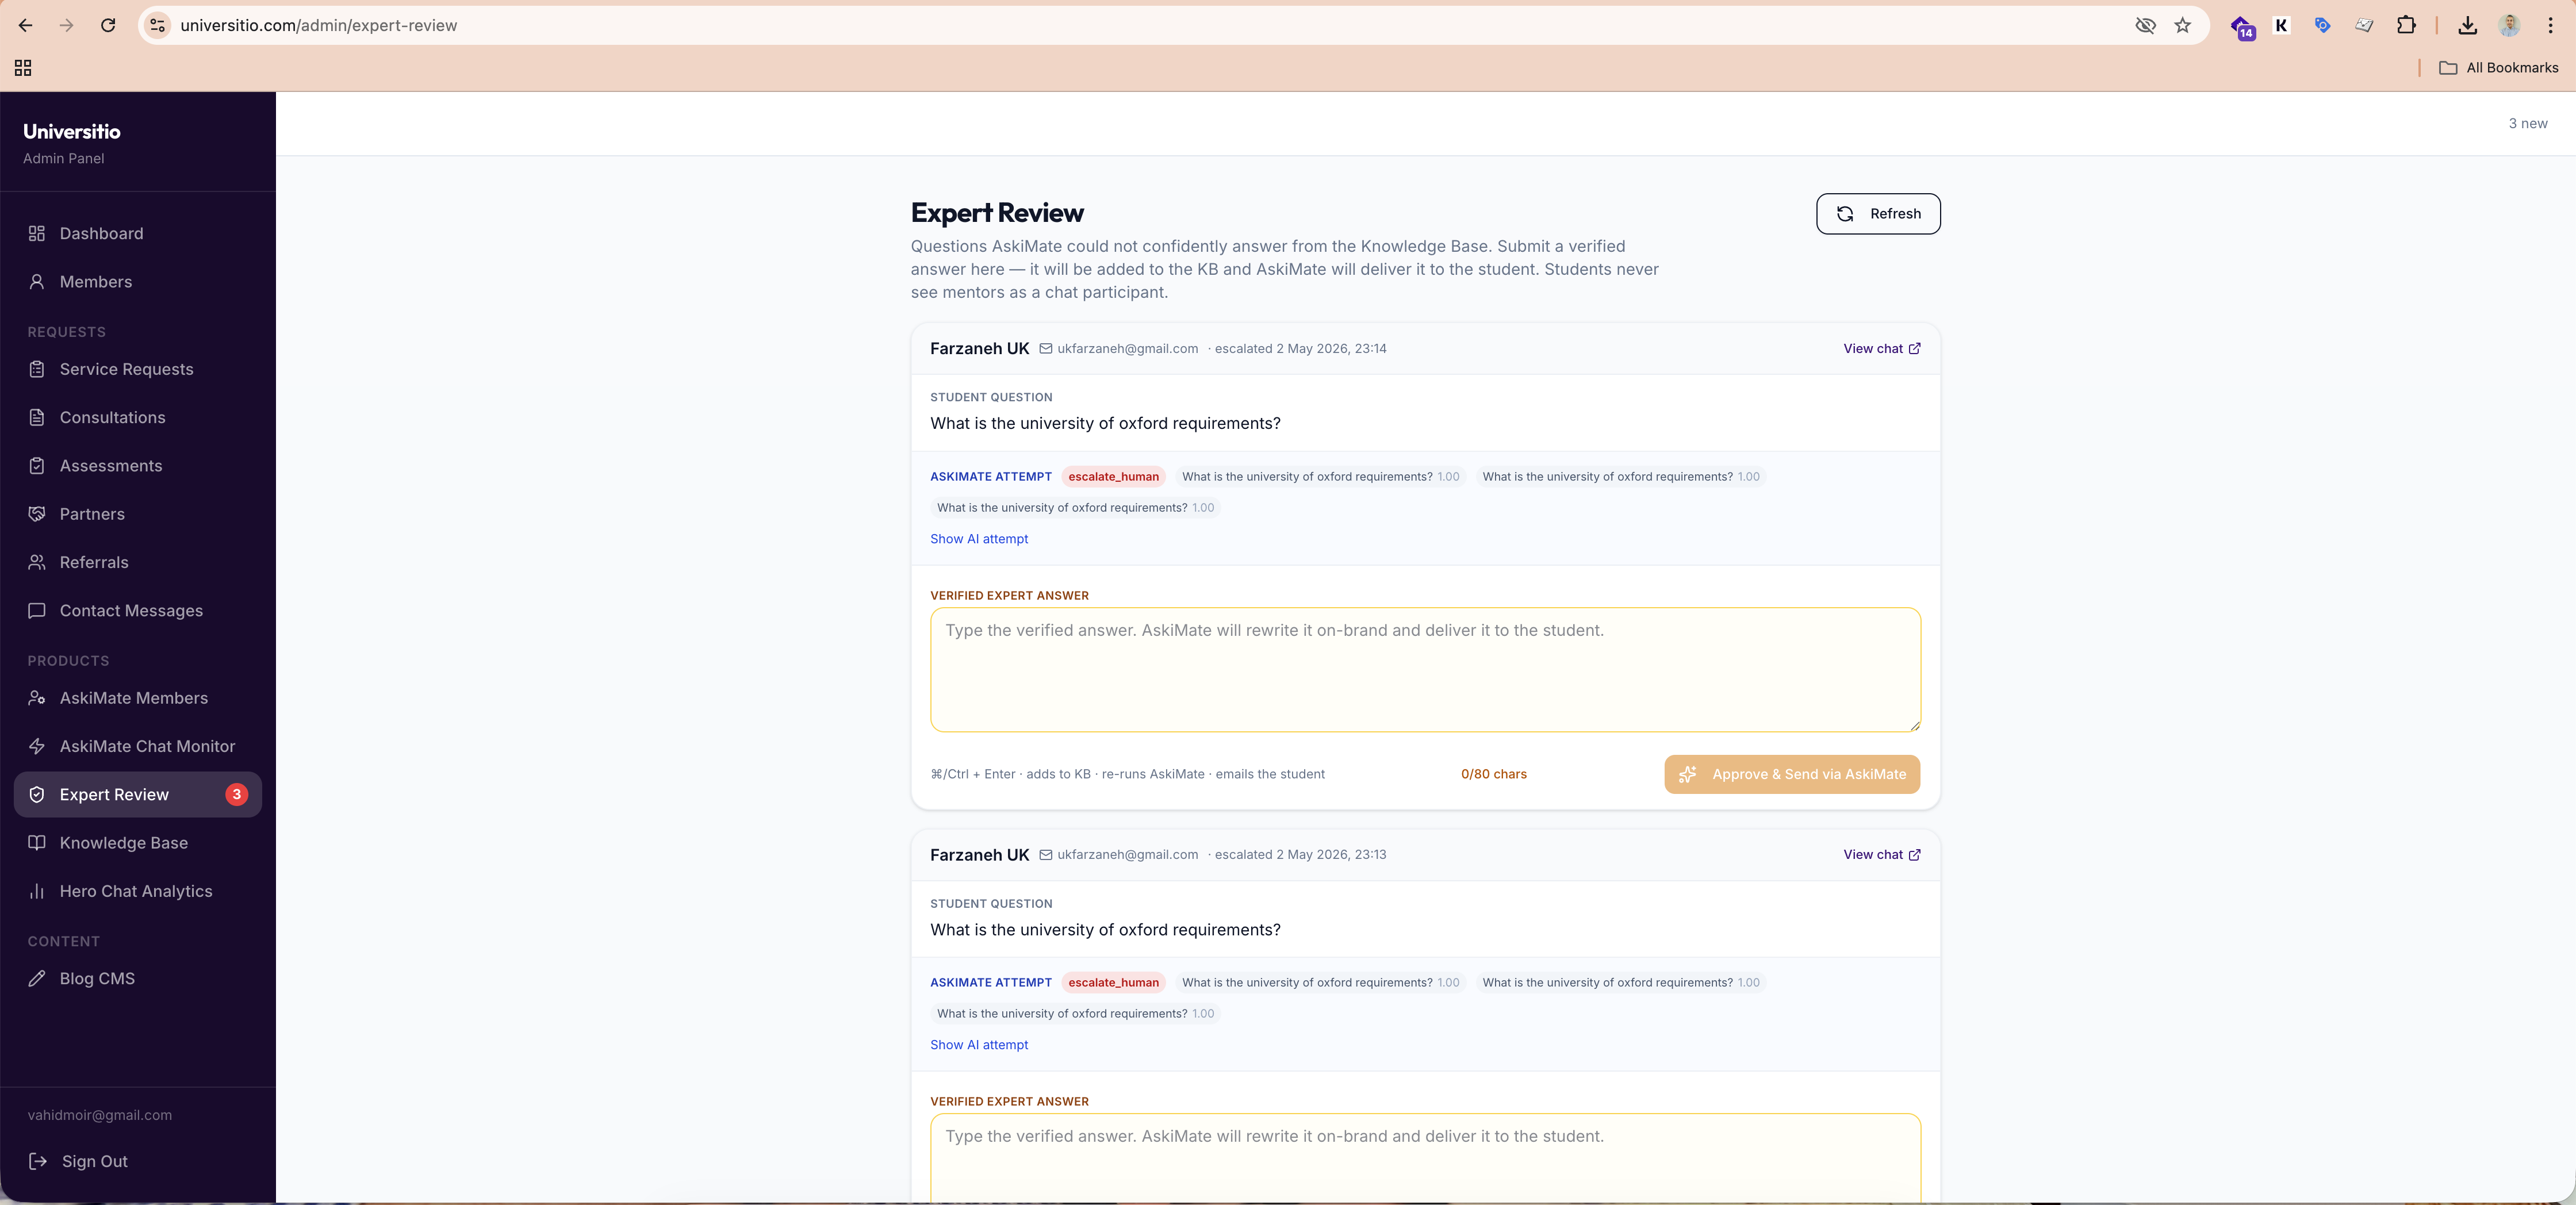
Task: Click the escalate_human tag in second card
Action: pyautogui.click(x=1113, y=983)
